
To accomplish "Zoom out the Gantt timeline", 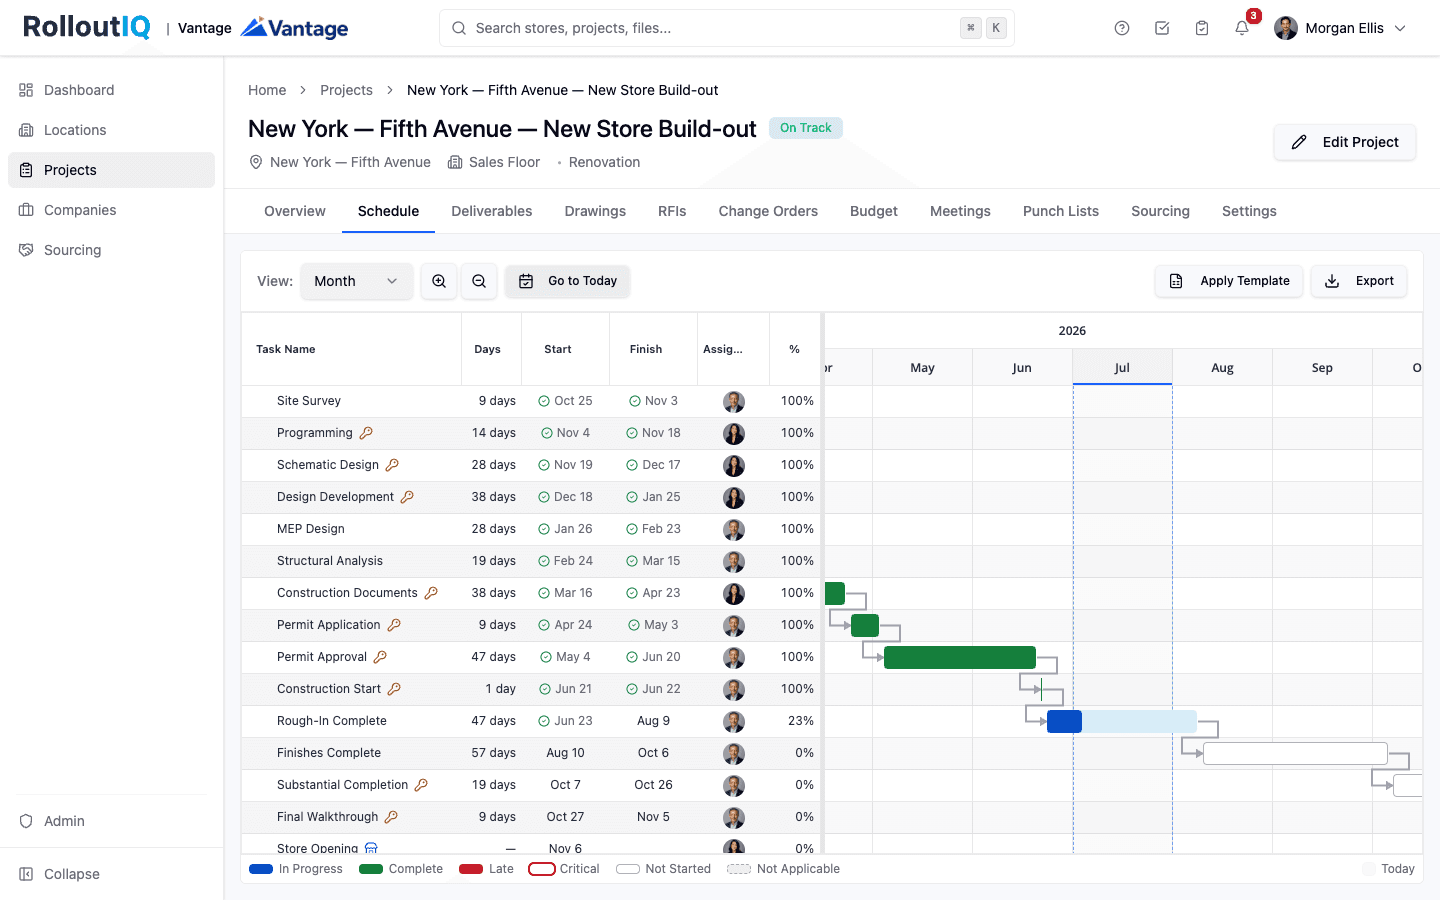I will [x=479, y=281].
